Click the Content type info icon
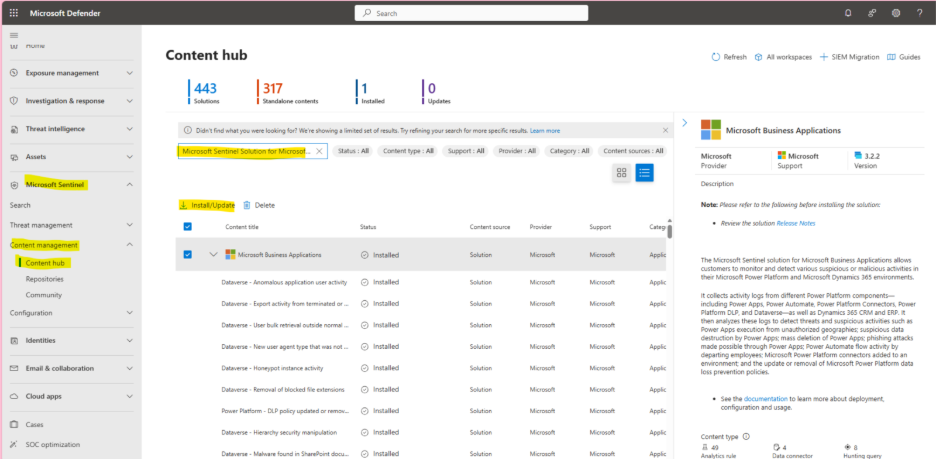This screenshot has width=936, height=459. pyautogui.click(x=746, y=436)
